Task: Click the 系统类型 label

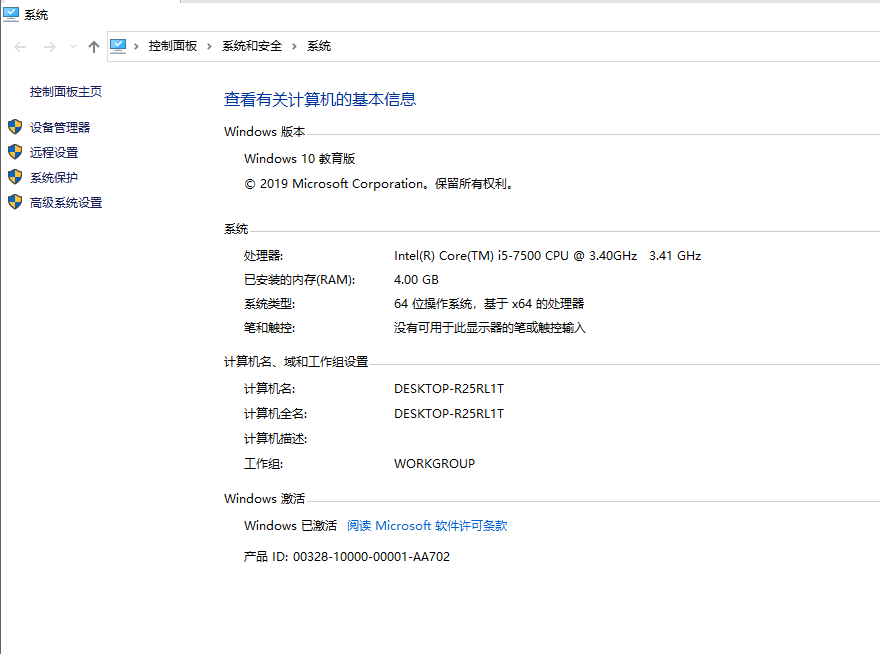Action: 269,304
